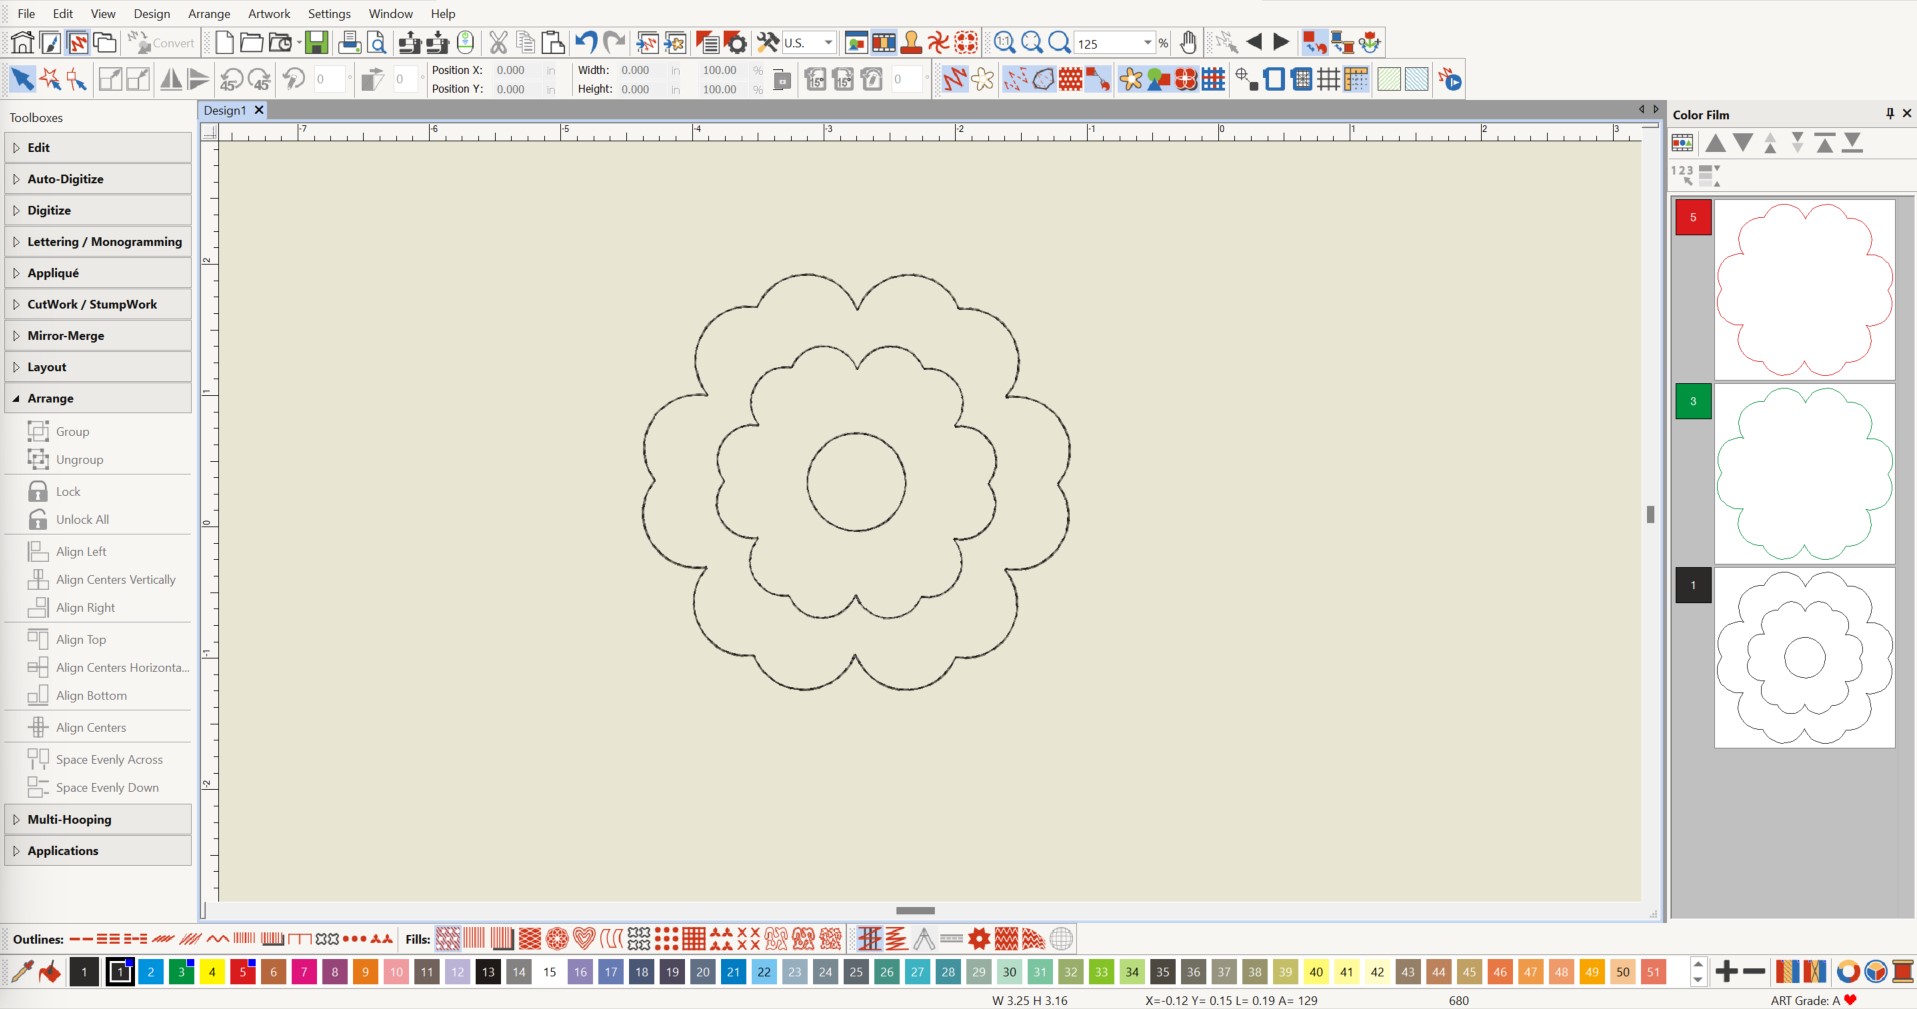1917x1009 pixels.
Task: Expand the Multi-Hooping toolbox
Action: [98, 819]
